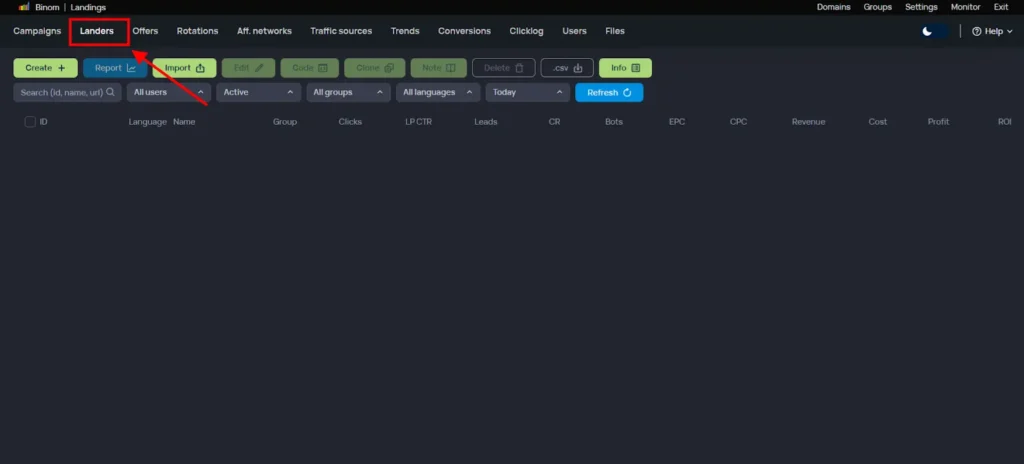This screenshot has height=464, width=1024.
Task: Expand the All users dropdown
Action: point(168,92)
